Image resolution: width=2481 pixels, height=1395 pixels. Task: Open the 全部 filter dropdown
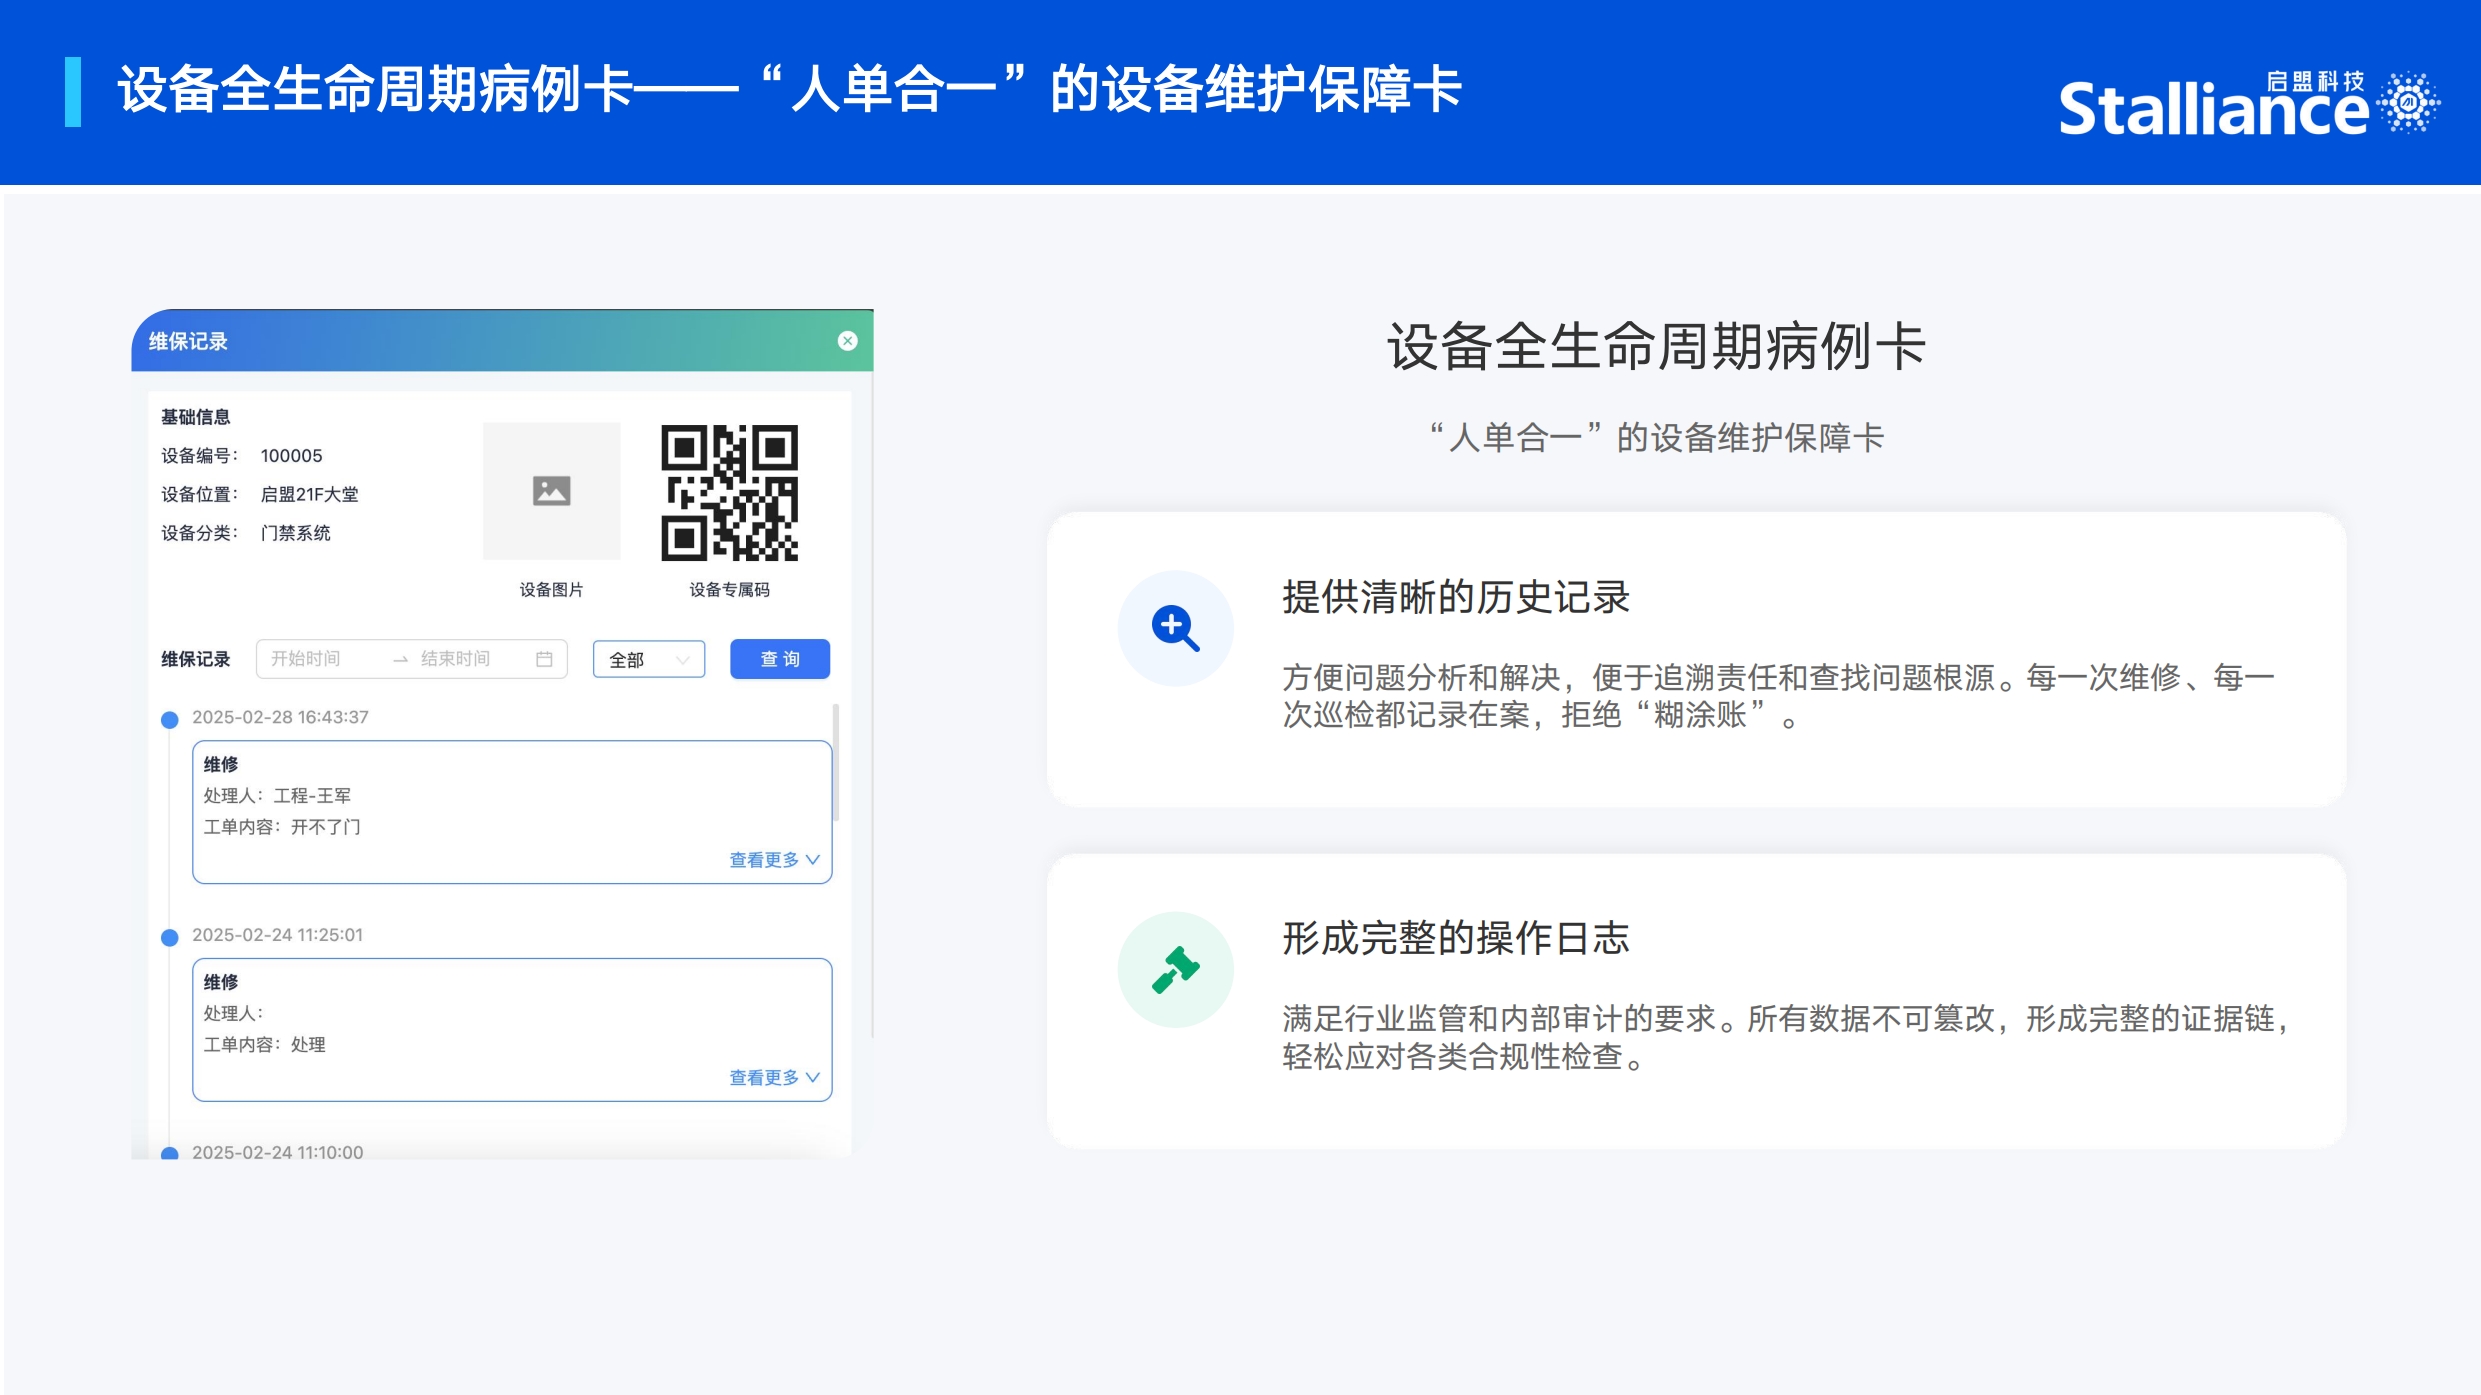point(648,660)
